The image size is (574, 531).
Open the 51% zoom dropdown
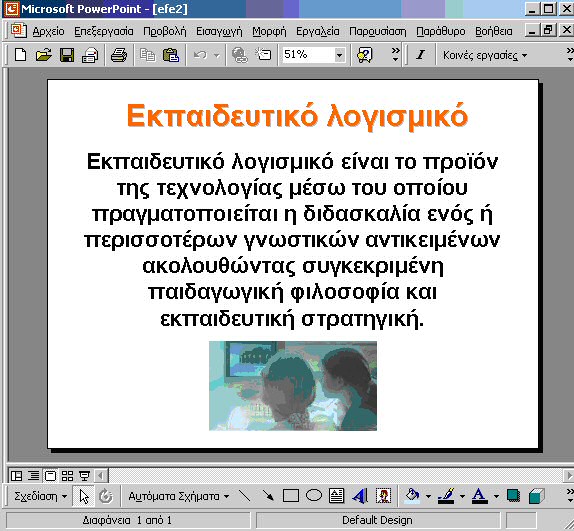339,55
